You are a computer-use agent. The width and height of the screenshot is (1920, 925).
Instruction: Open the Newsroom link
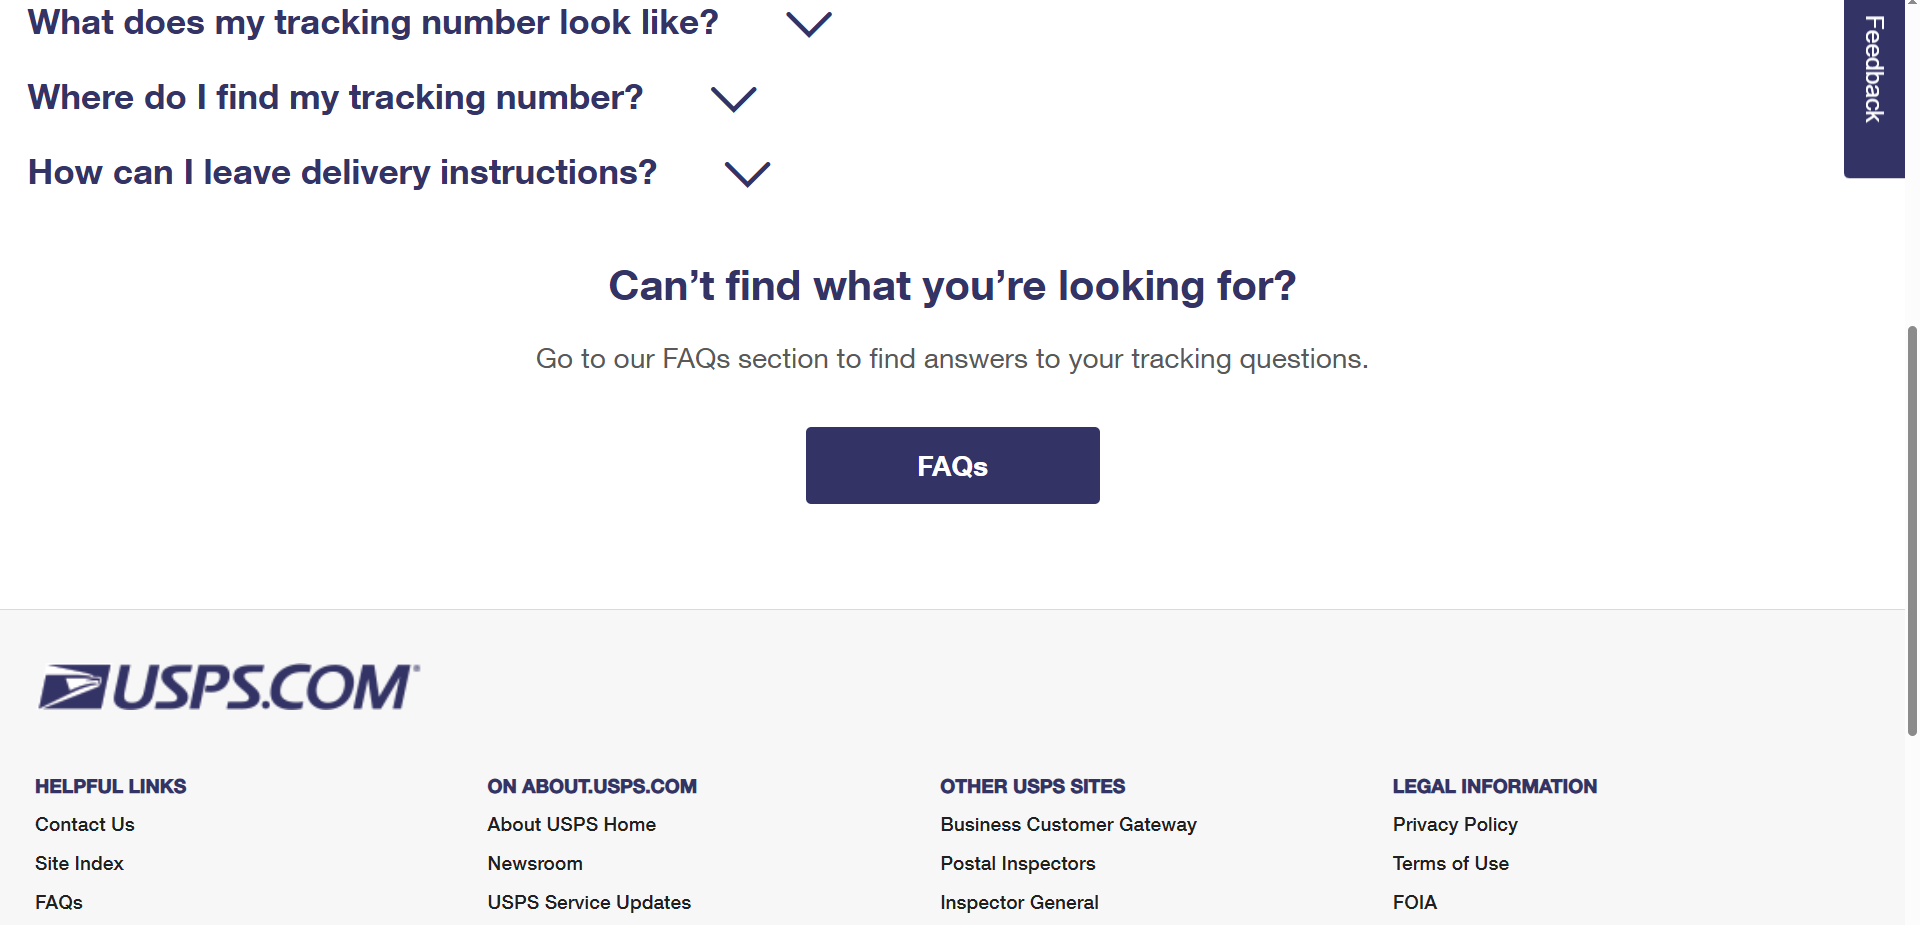tap(535, 863)
